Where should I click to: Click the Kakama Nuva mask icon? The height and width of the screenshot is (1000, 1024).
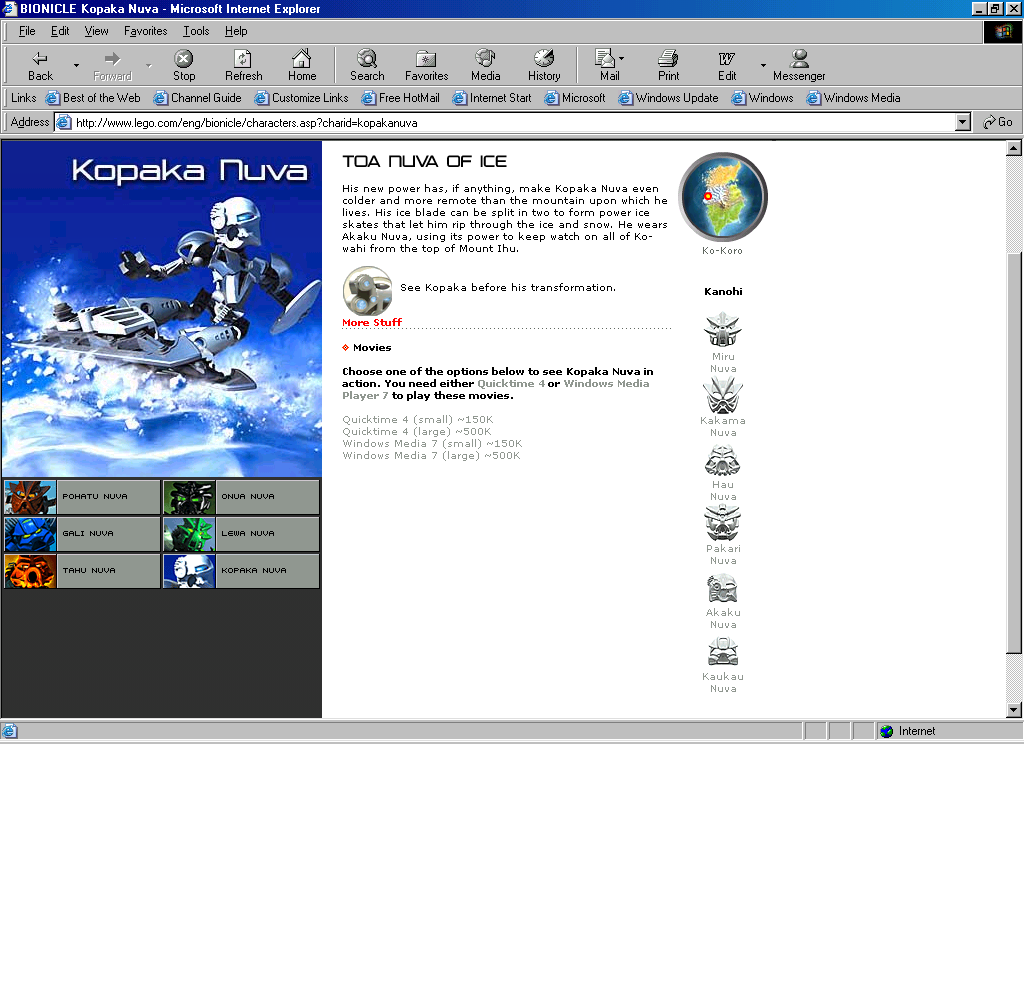[x=722, y=395]
